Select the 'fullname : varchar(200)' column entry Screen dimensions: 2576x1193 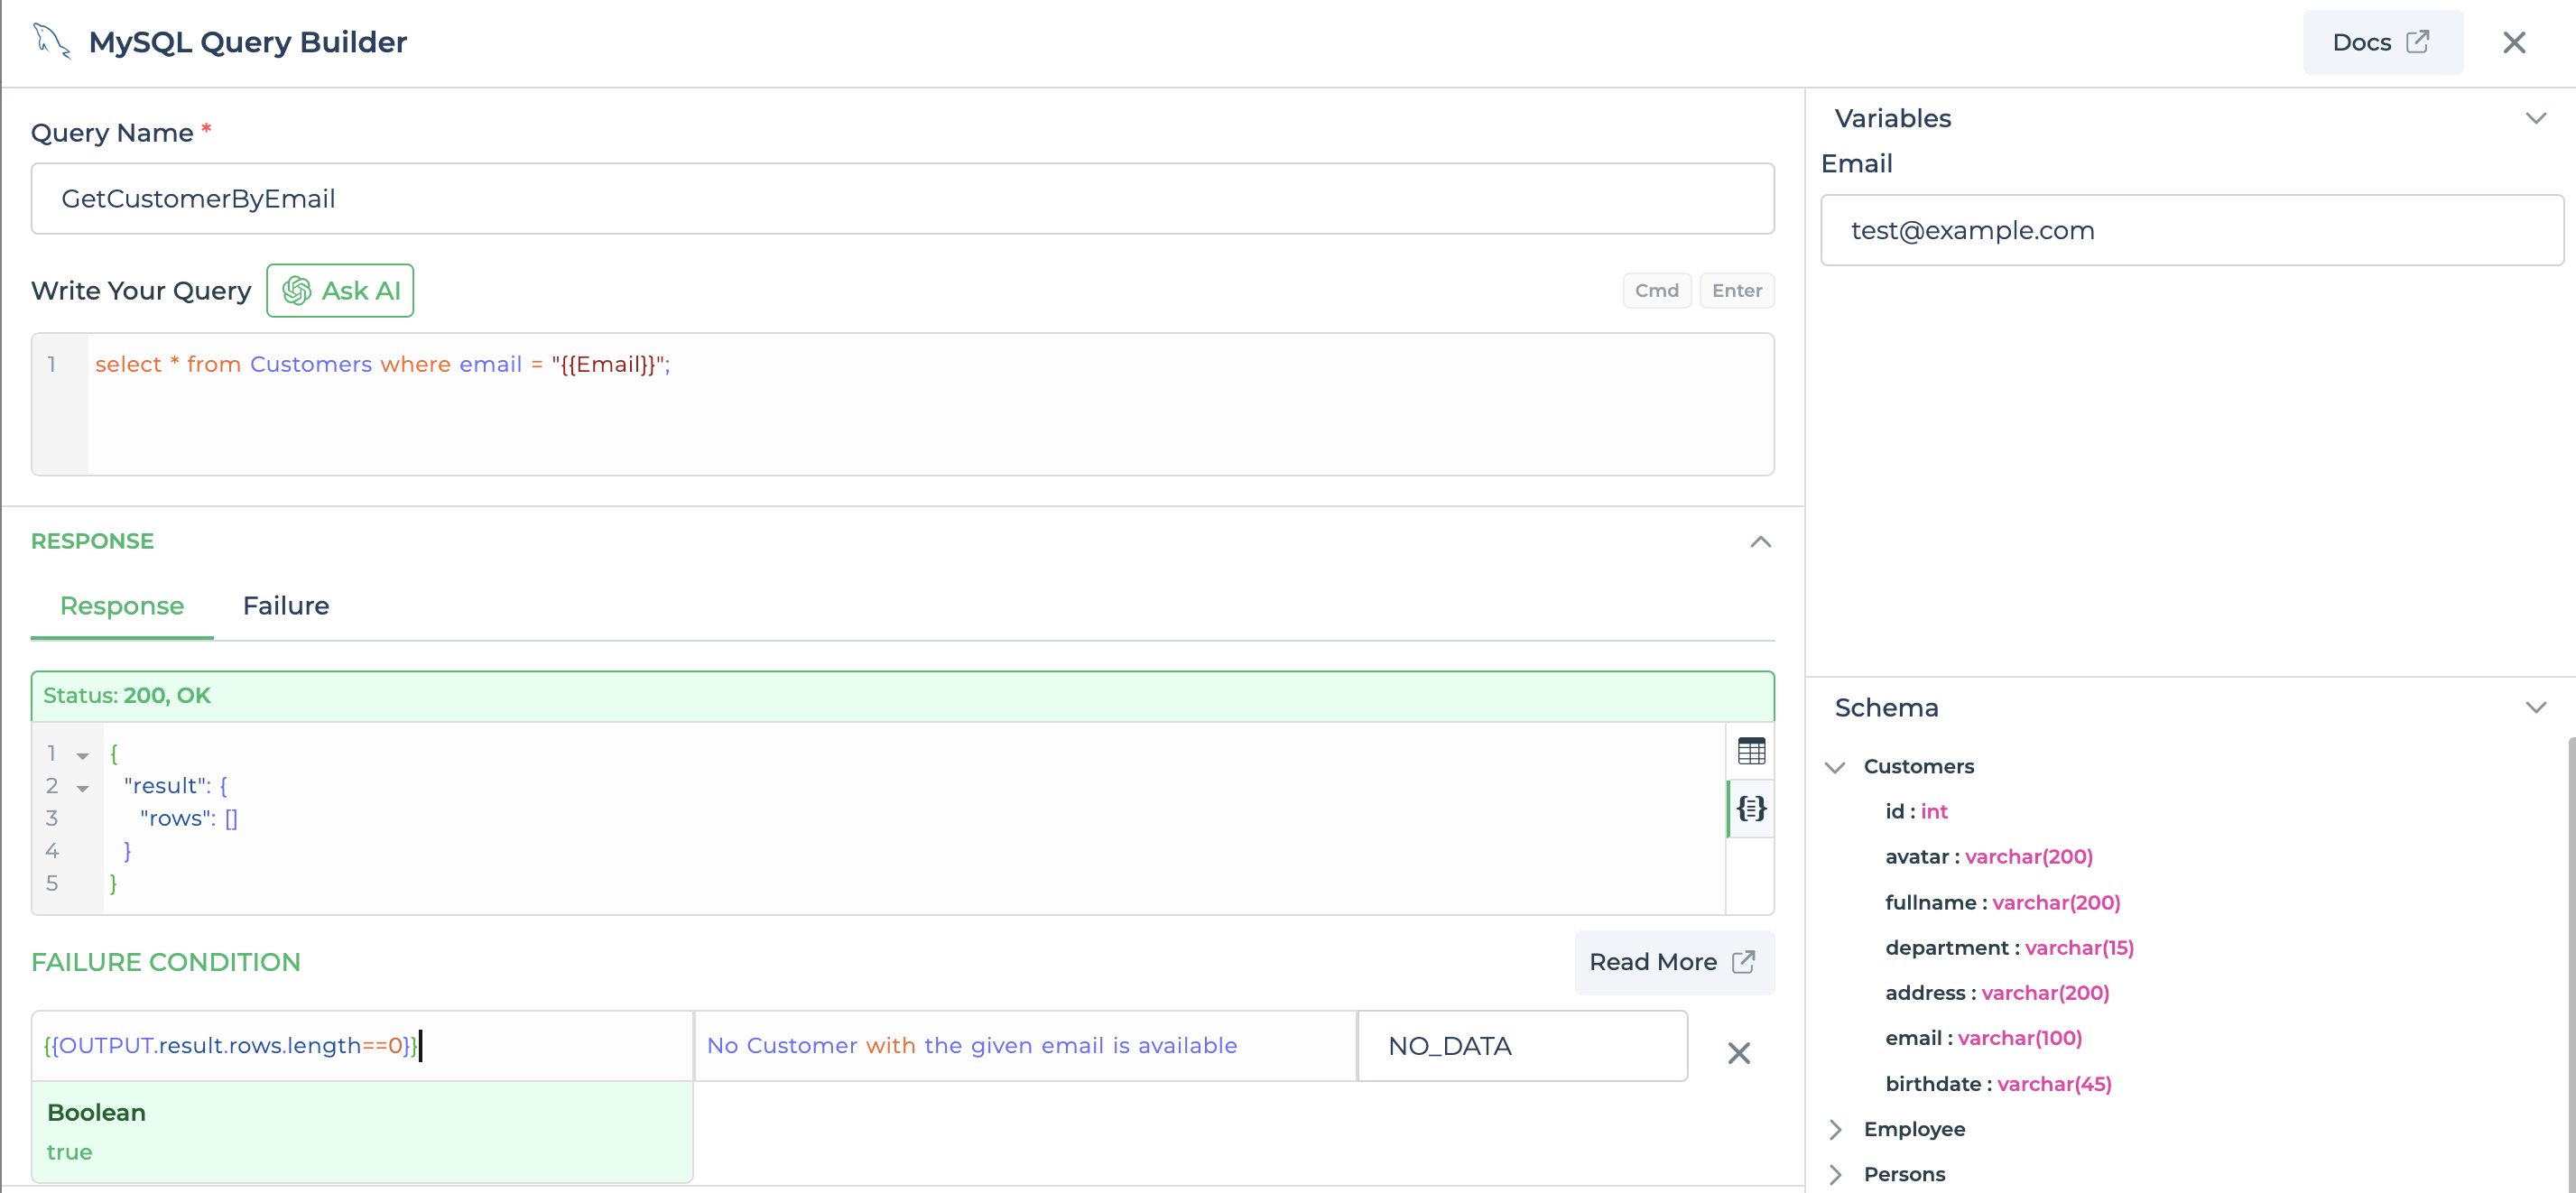[2002, 903]
